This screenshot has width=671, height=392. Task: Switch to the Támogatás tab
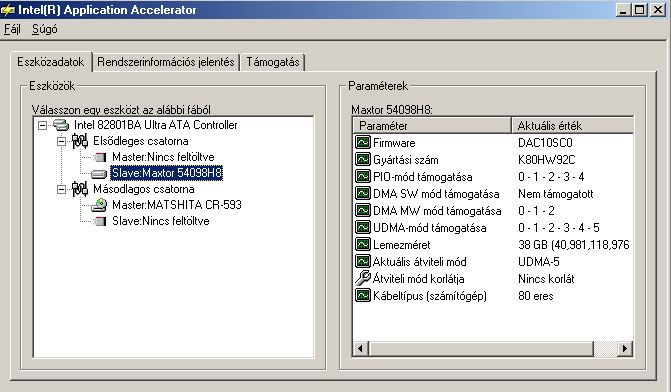click(x=273, y=62)
